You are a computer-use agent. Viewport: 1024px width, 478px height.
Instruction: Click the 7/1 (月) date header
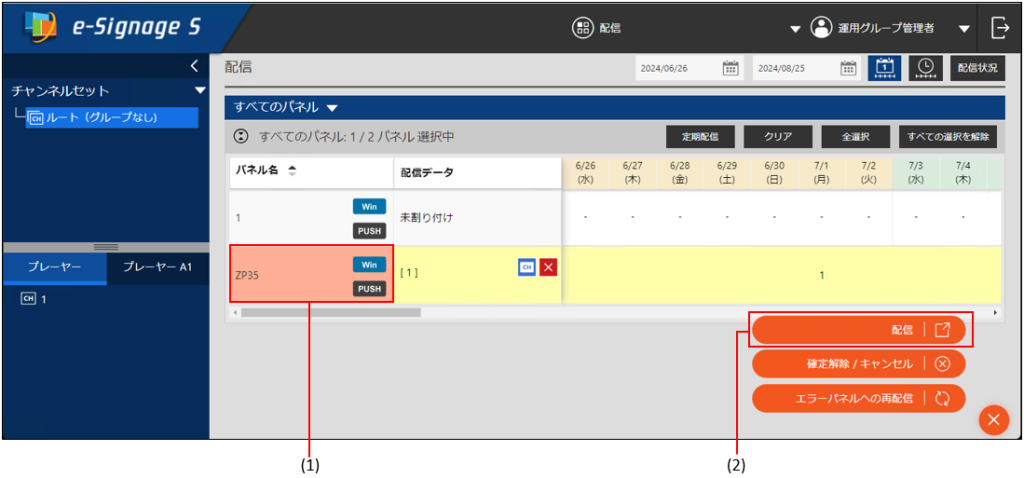[821, 173]
